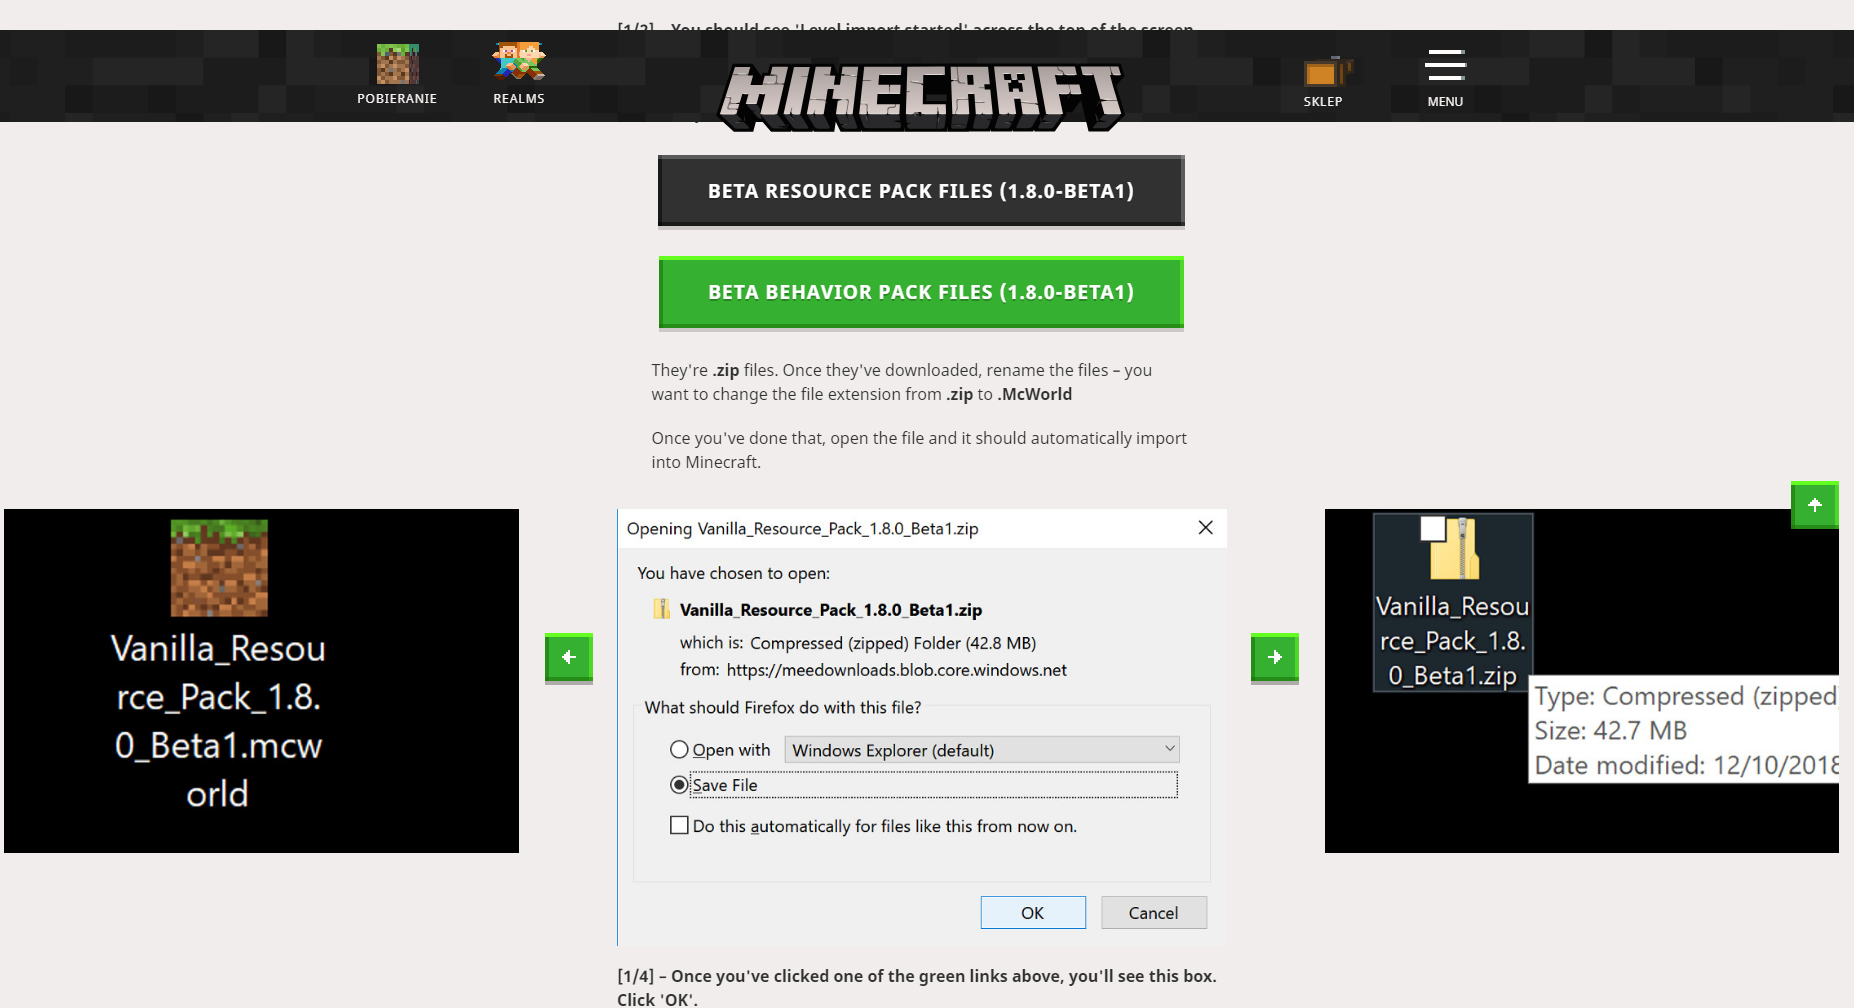This screenshot has width=1854, height=1008.
Task: Open the Realms characters icon
Action: (519, 61)
